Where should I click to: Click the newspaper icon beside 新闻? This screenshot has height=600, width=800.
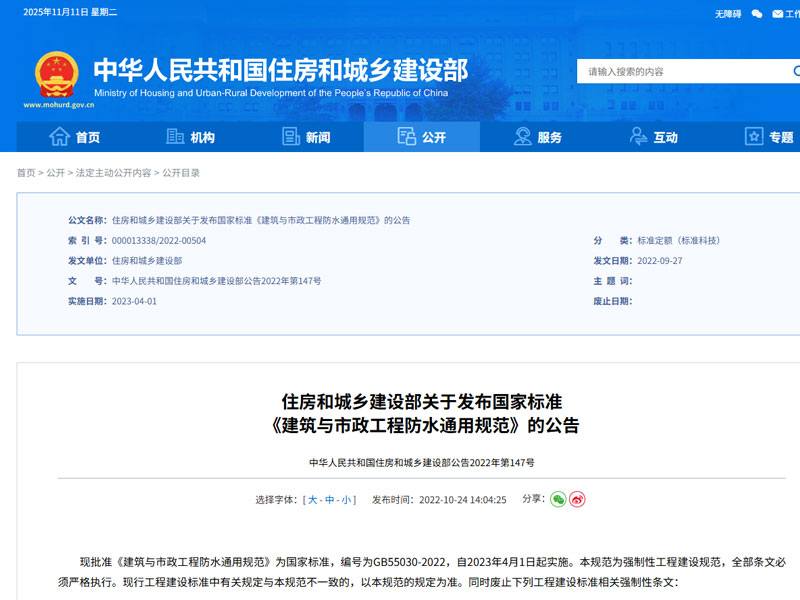(291, 138)
